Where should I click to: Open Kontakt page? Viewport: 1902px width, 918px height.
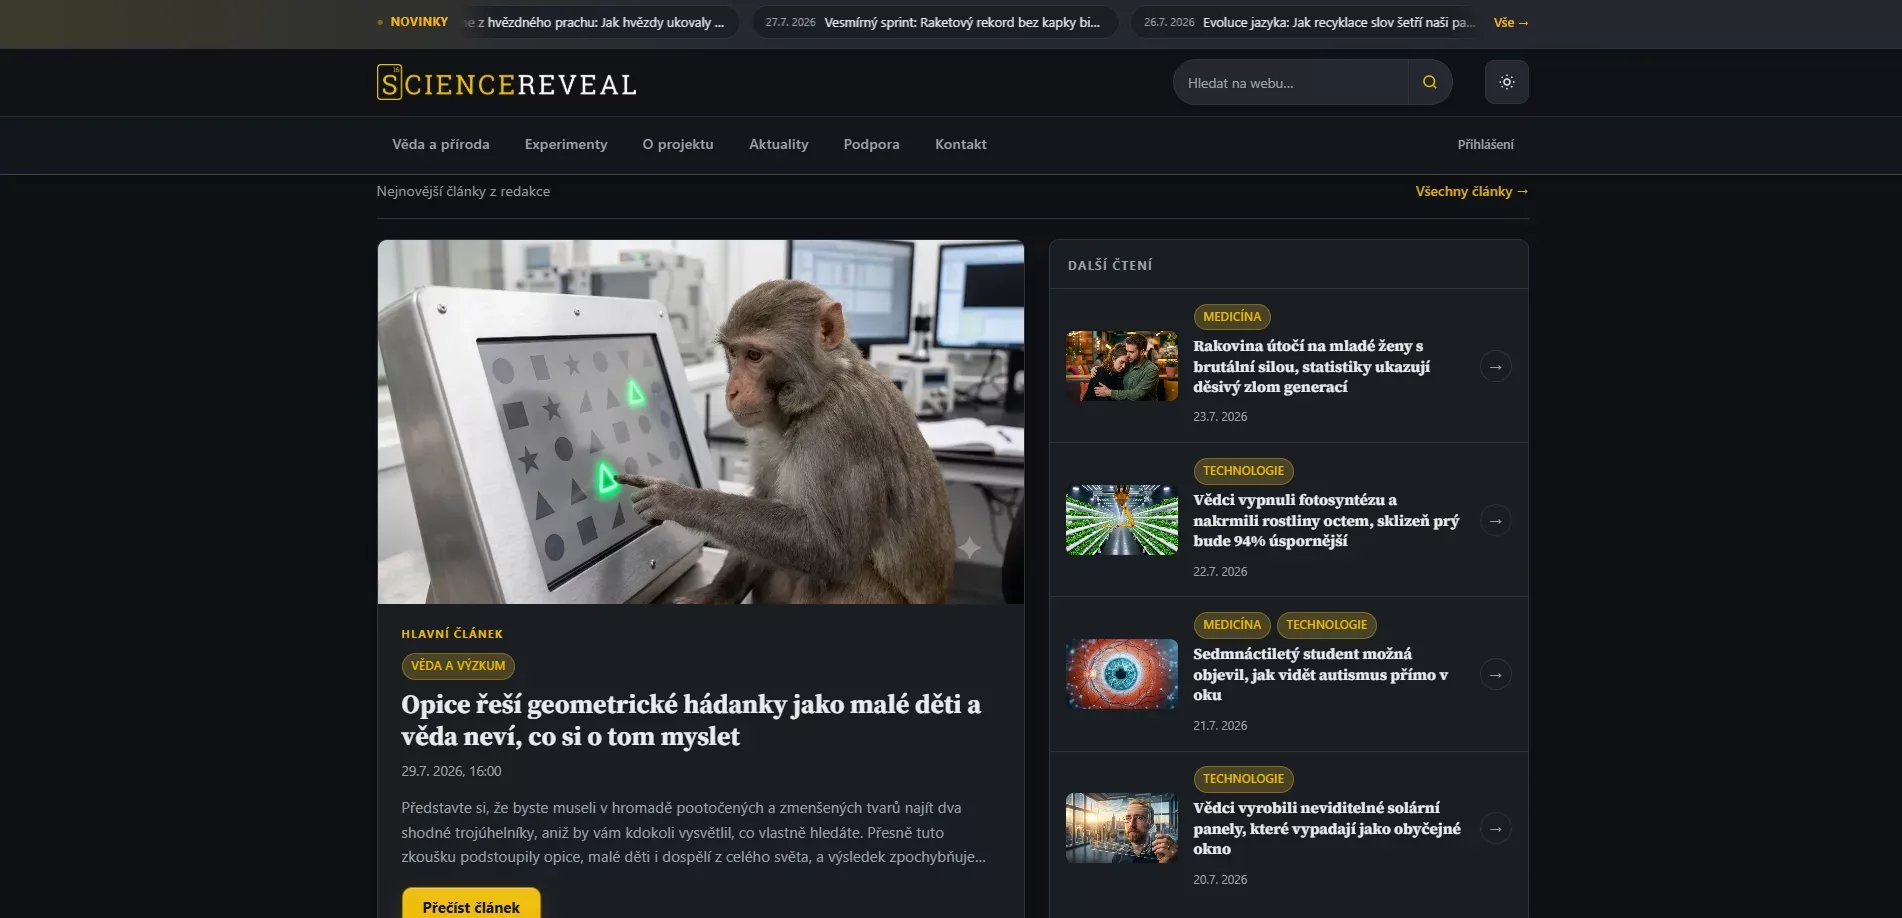pos(960,145)
